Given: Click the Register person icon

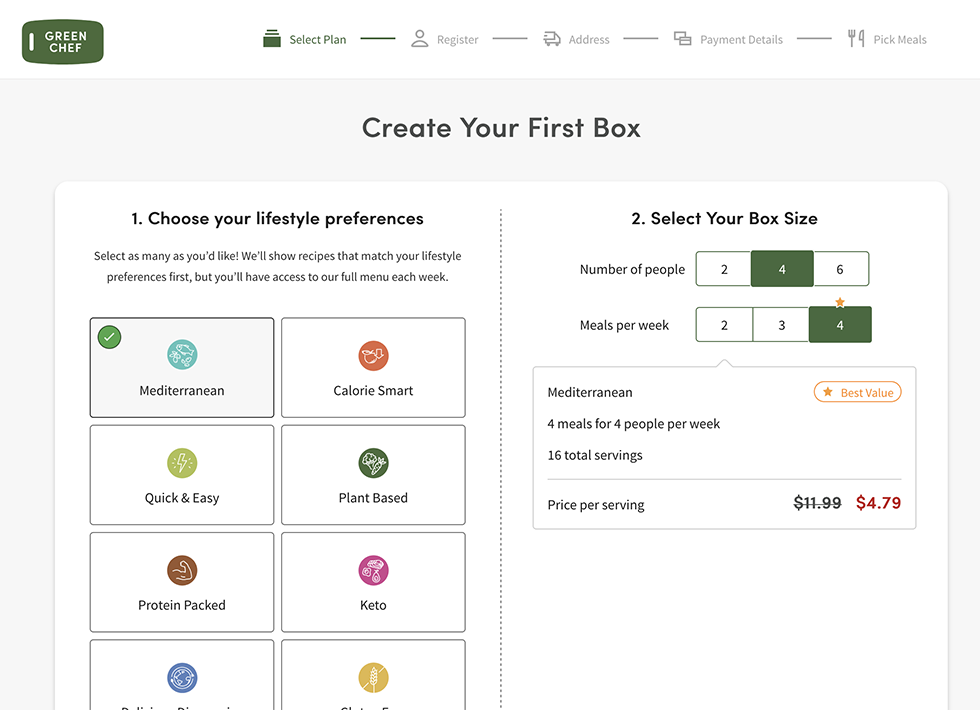Looking at the screenshot, I should [x=419, y=39].
